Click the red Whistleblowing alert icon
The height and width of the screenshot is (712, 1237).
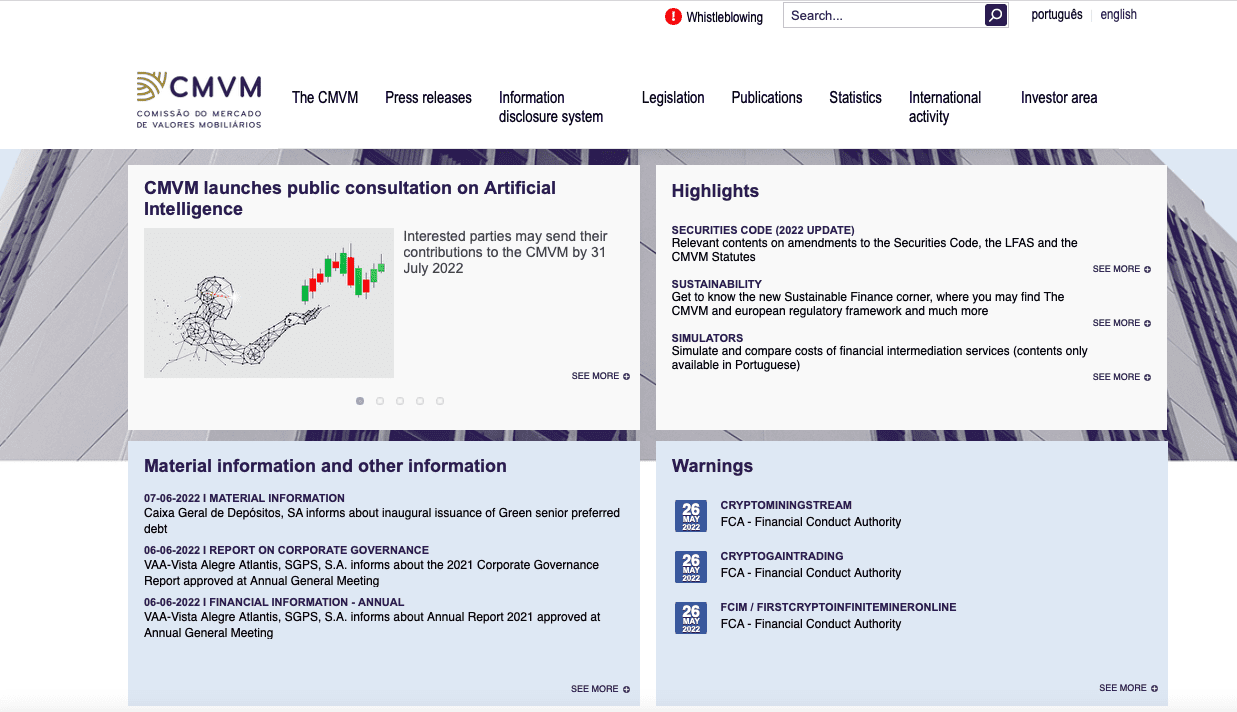pyautogui.click(x=672, y=16)
